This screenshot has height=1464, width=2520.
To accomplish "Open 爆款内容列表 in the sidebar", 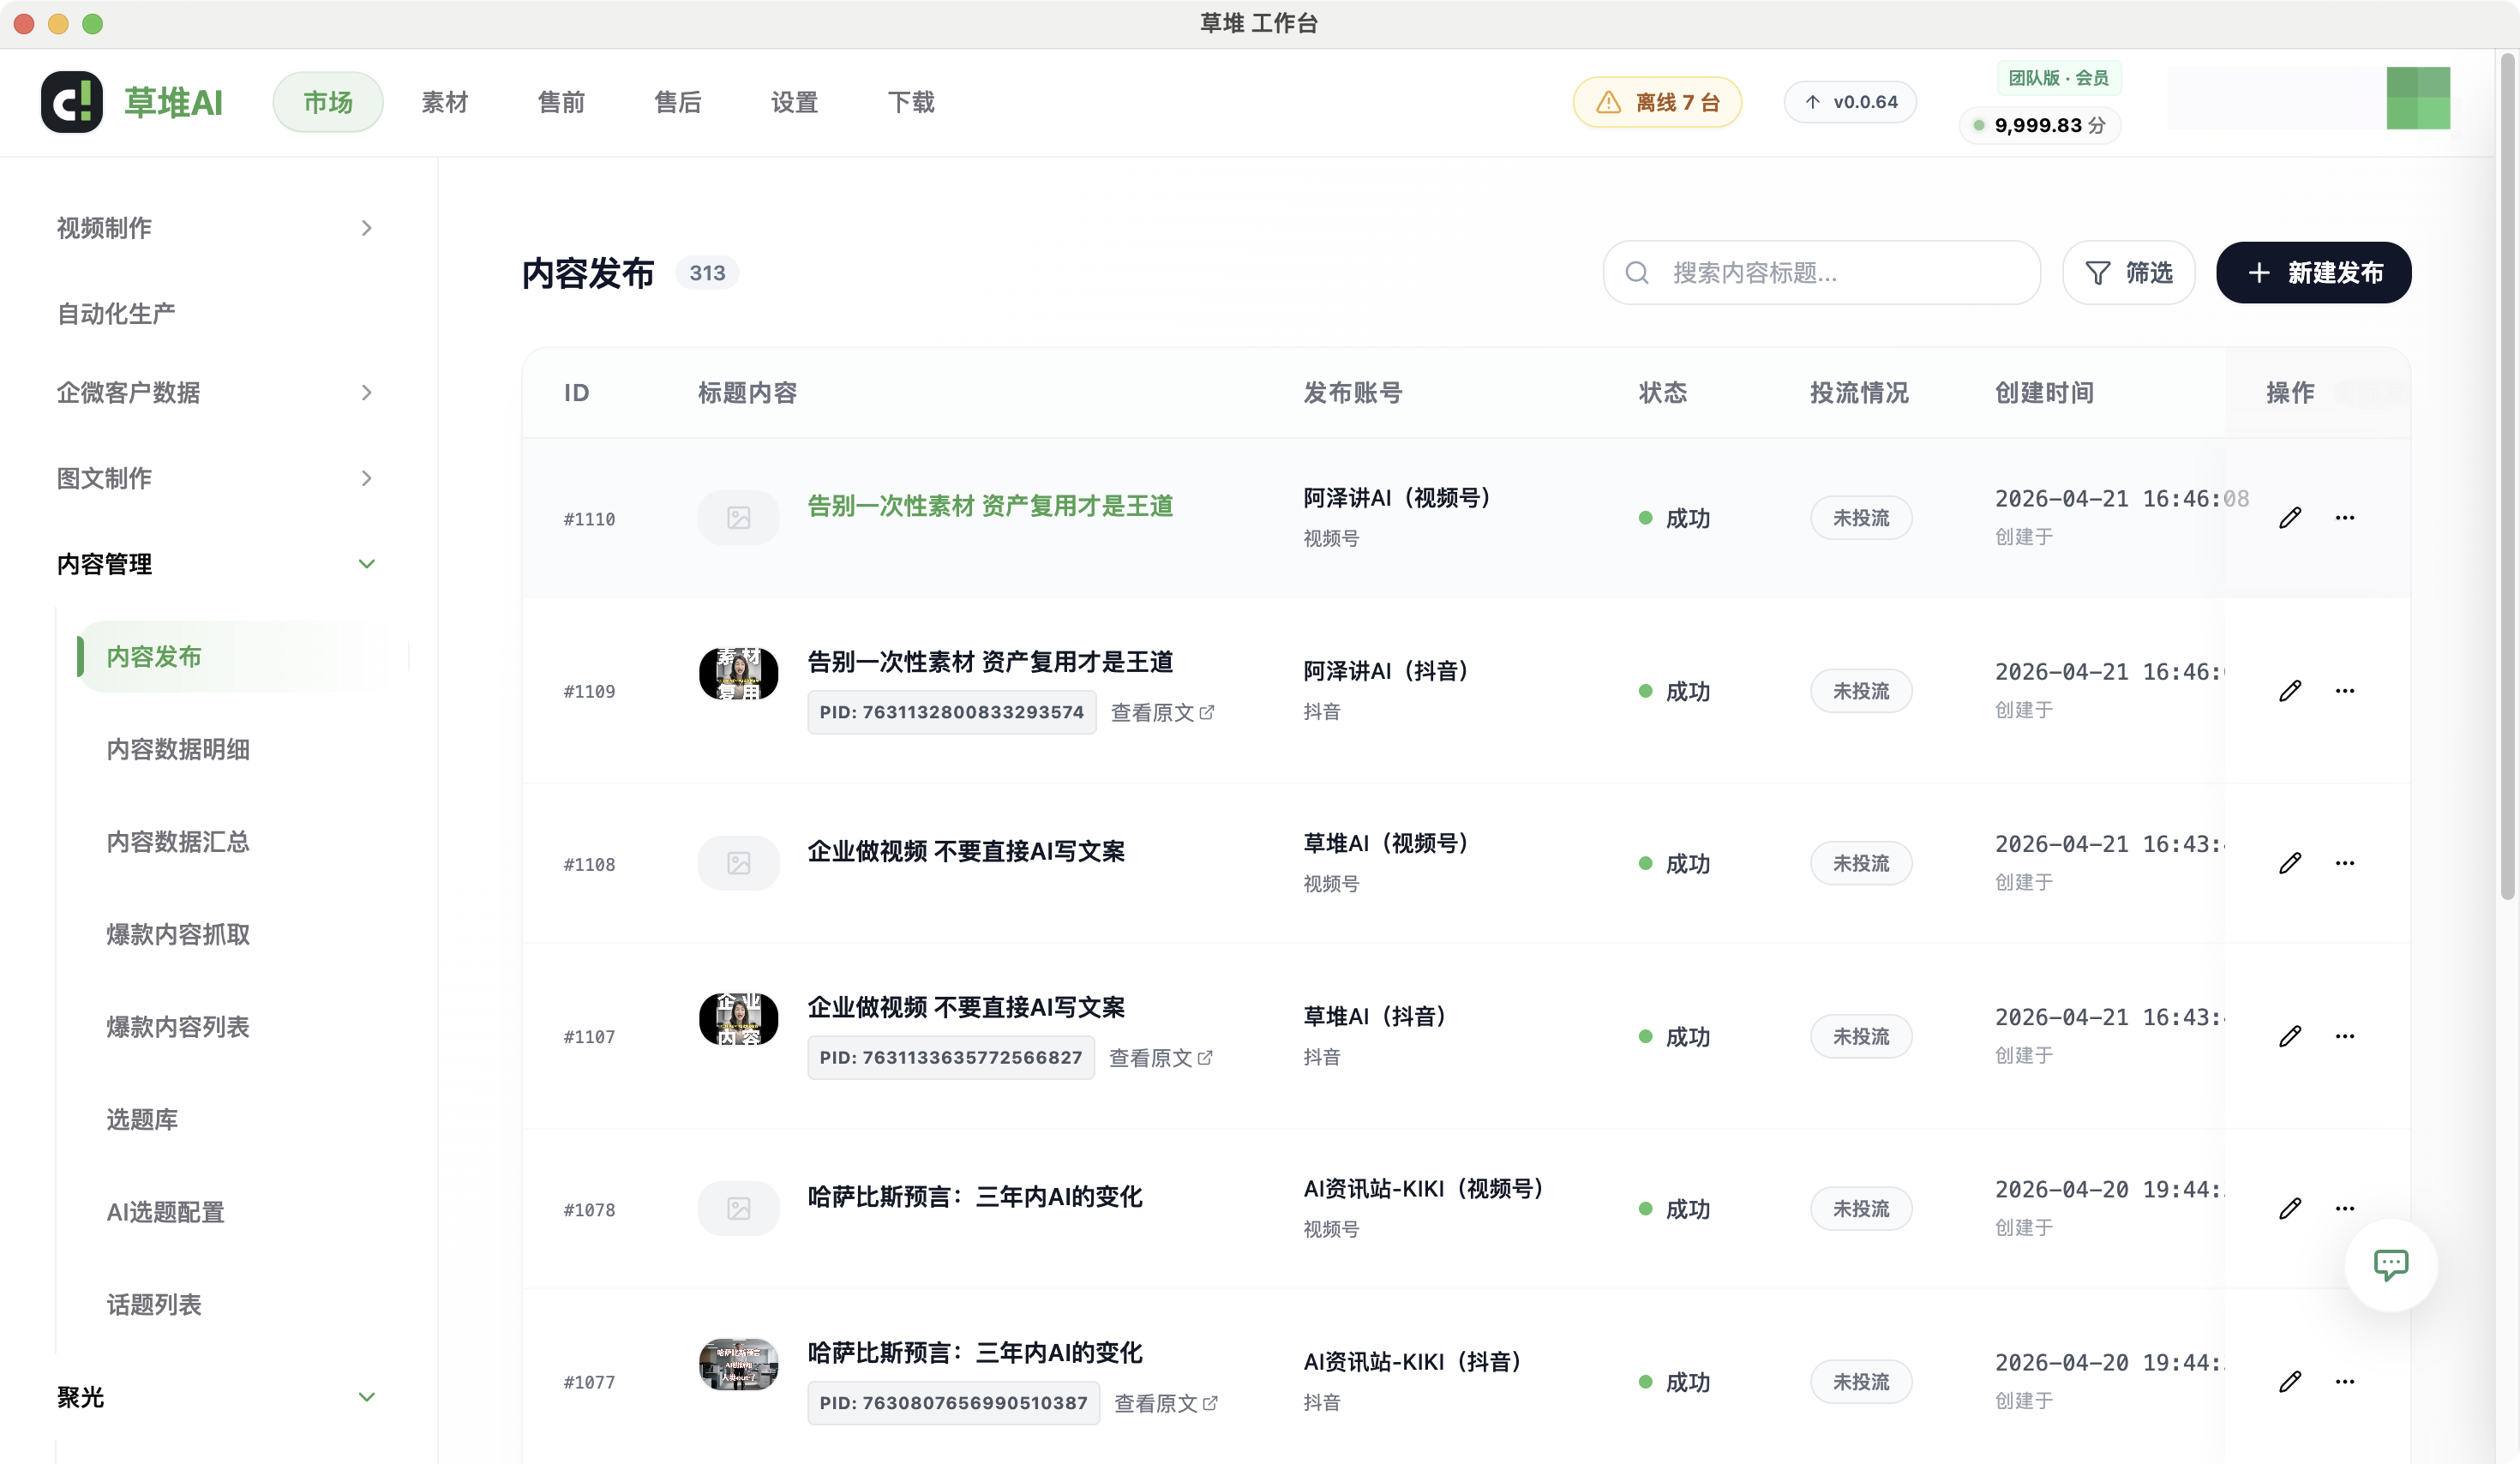I will coord(178,1027).
